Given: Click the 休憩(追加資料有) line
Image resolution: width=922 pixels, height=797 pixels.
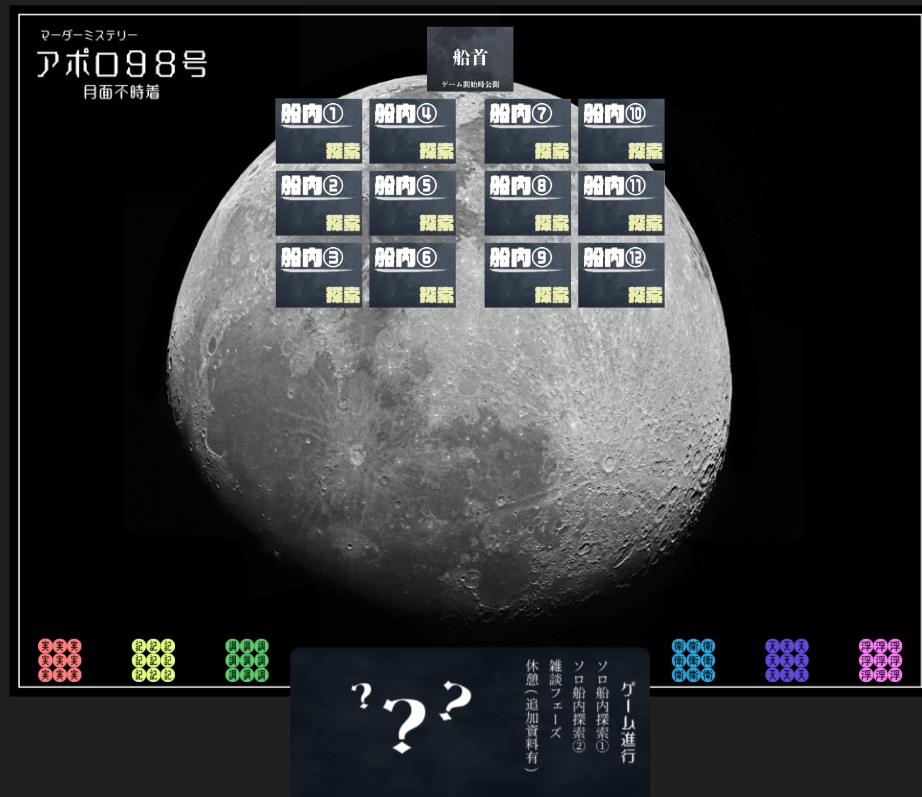Looking at the screenshot, I should 532,715.
